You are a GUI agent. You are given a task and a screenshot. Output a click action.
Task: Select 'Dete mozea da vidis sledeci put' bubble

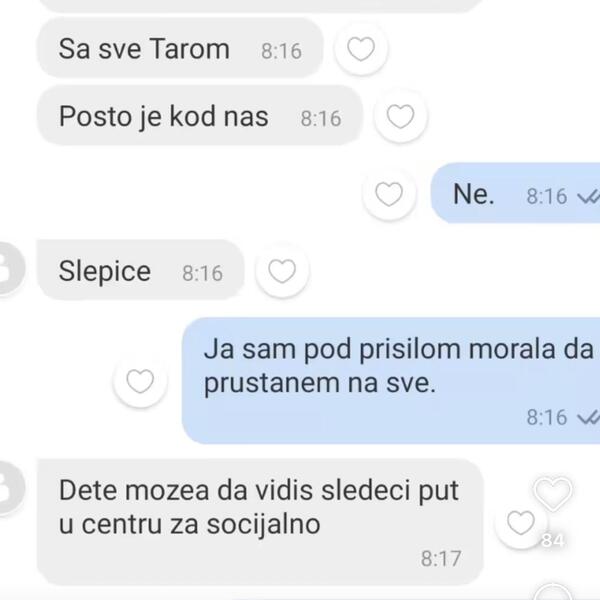pyautogui.click(x=260, y=522)
